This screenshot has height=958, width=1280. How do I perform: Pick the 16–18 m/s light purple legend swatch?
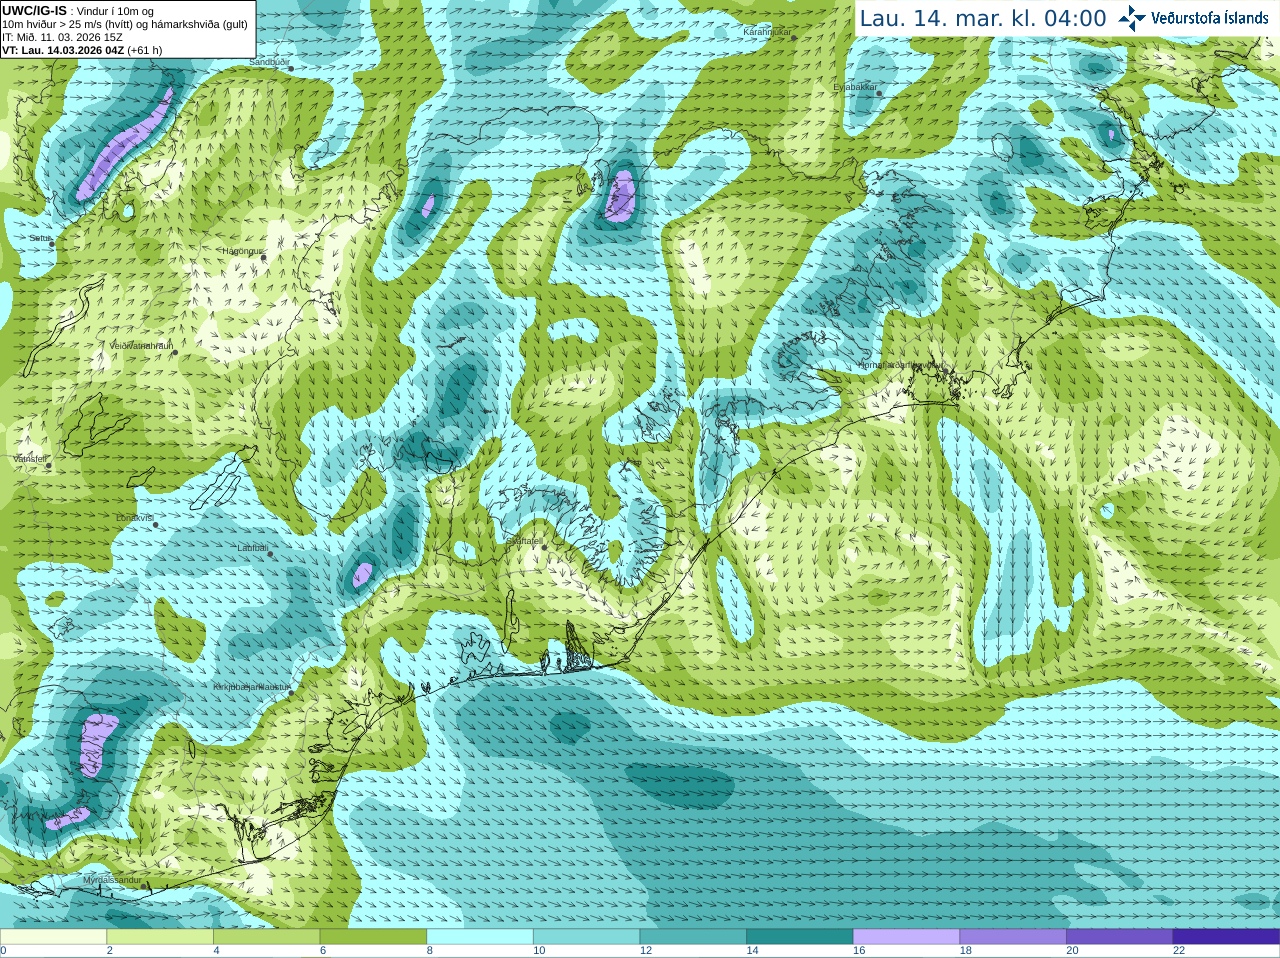[906, 937]
